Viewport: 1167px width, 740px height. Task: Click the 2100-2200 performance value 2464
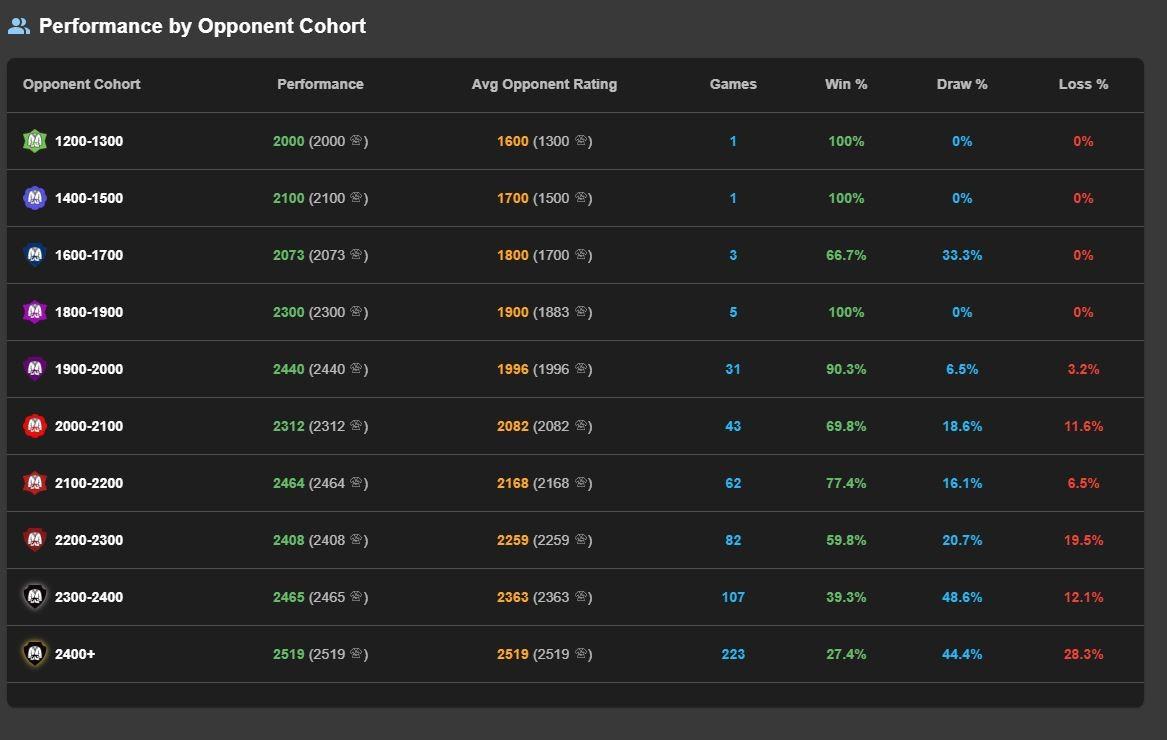[289, 483]
